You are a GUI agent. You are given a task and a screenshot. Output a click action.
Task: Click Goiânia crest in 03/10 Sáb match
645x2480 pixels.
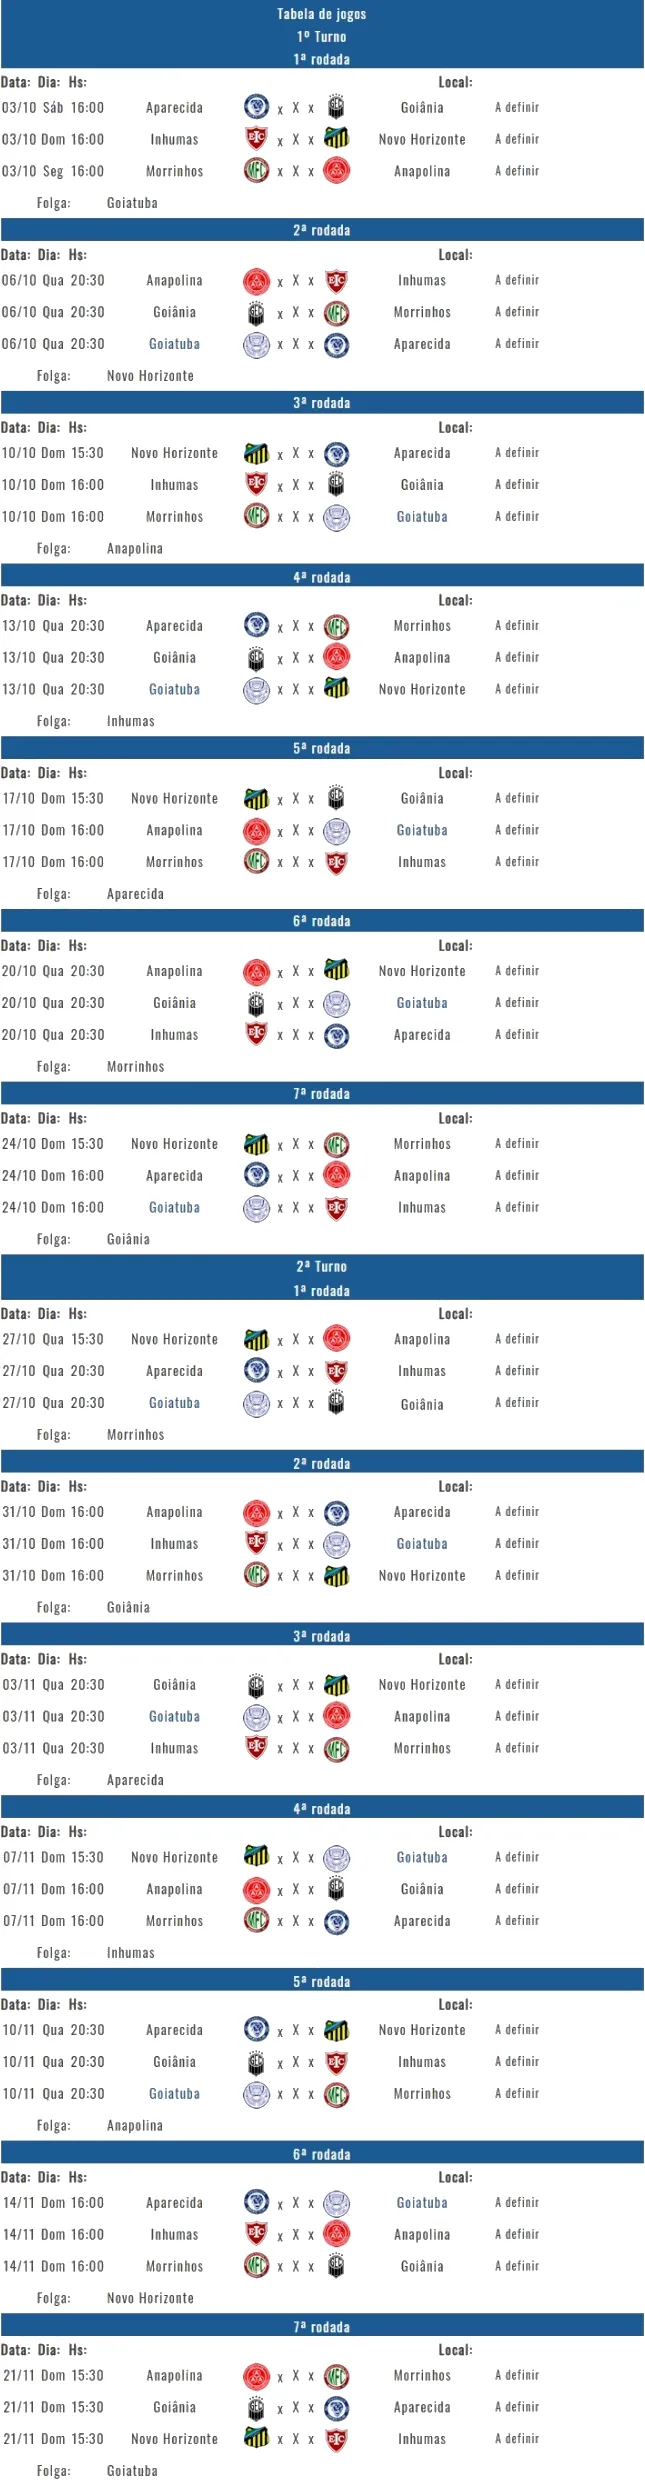point(336,107)
